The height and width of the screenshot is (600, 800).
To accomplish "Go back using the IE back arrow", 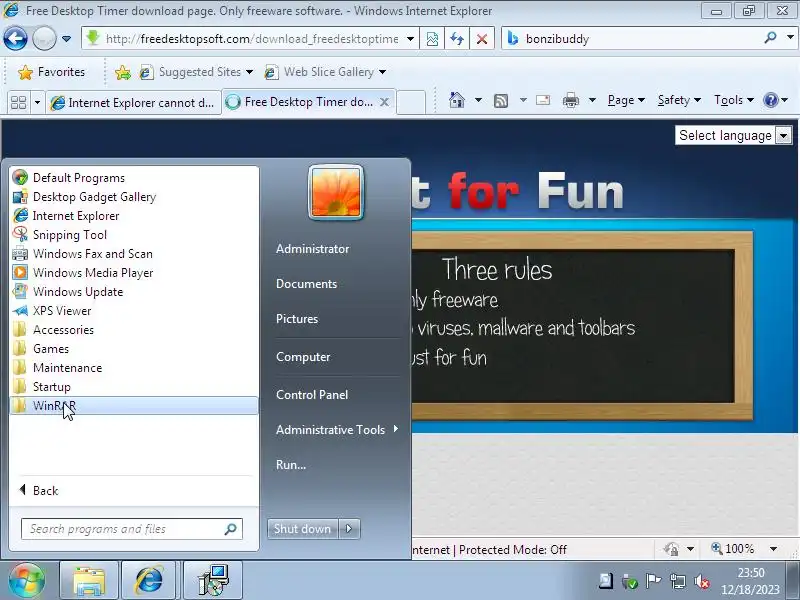I will [x=15, y=38].
